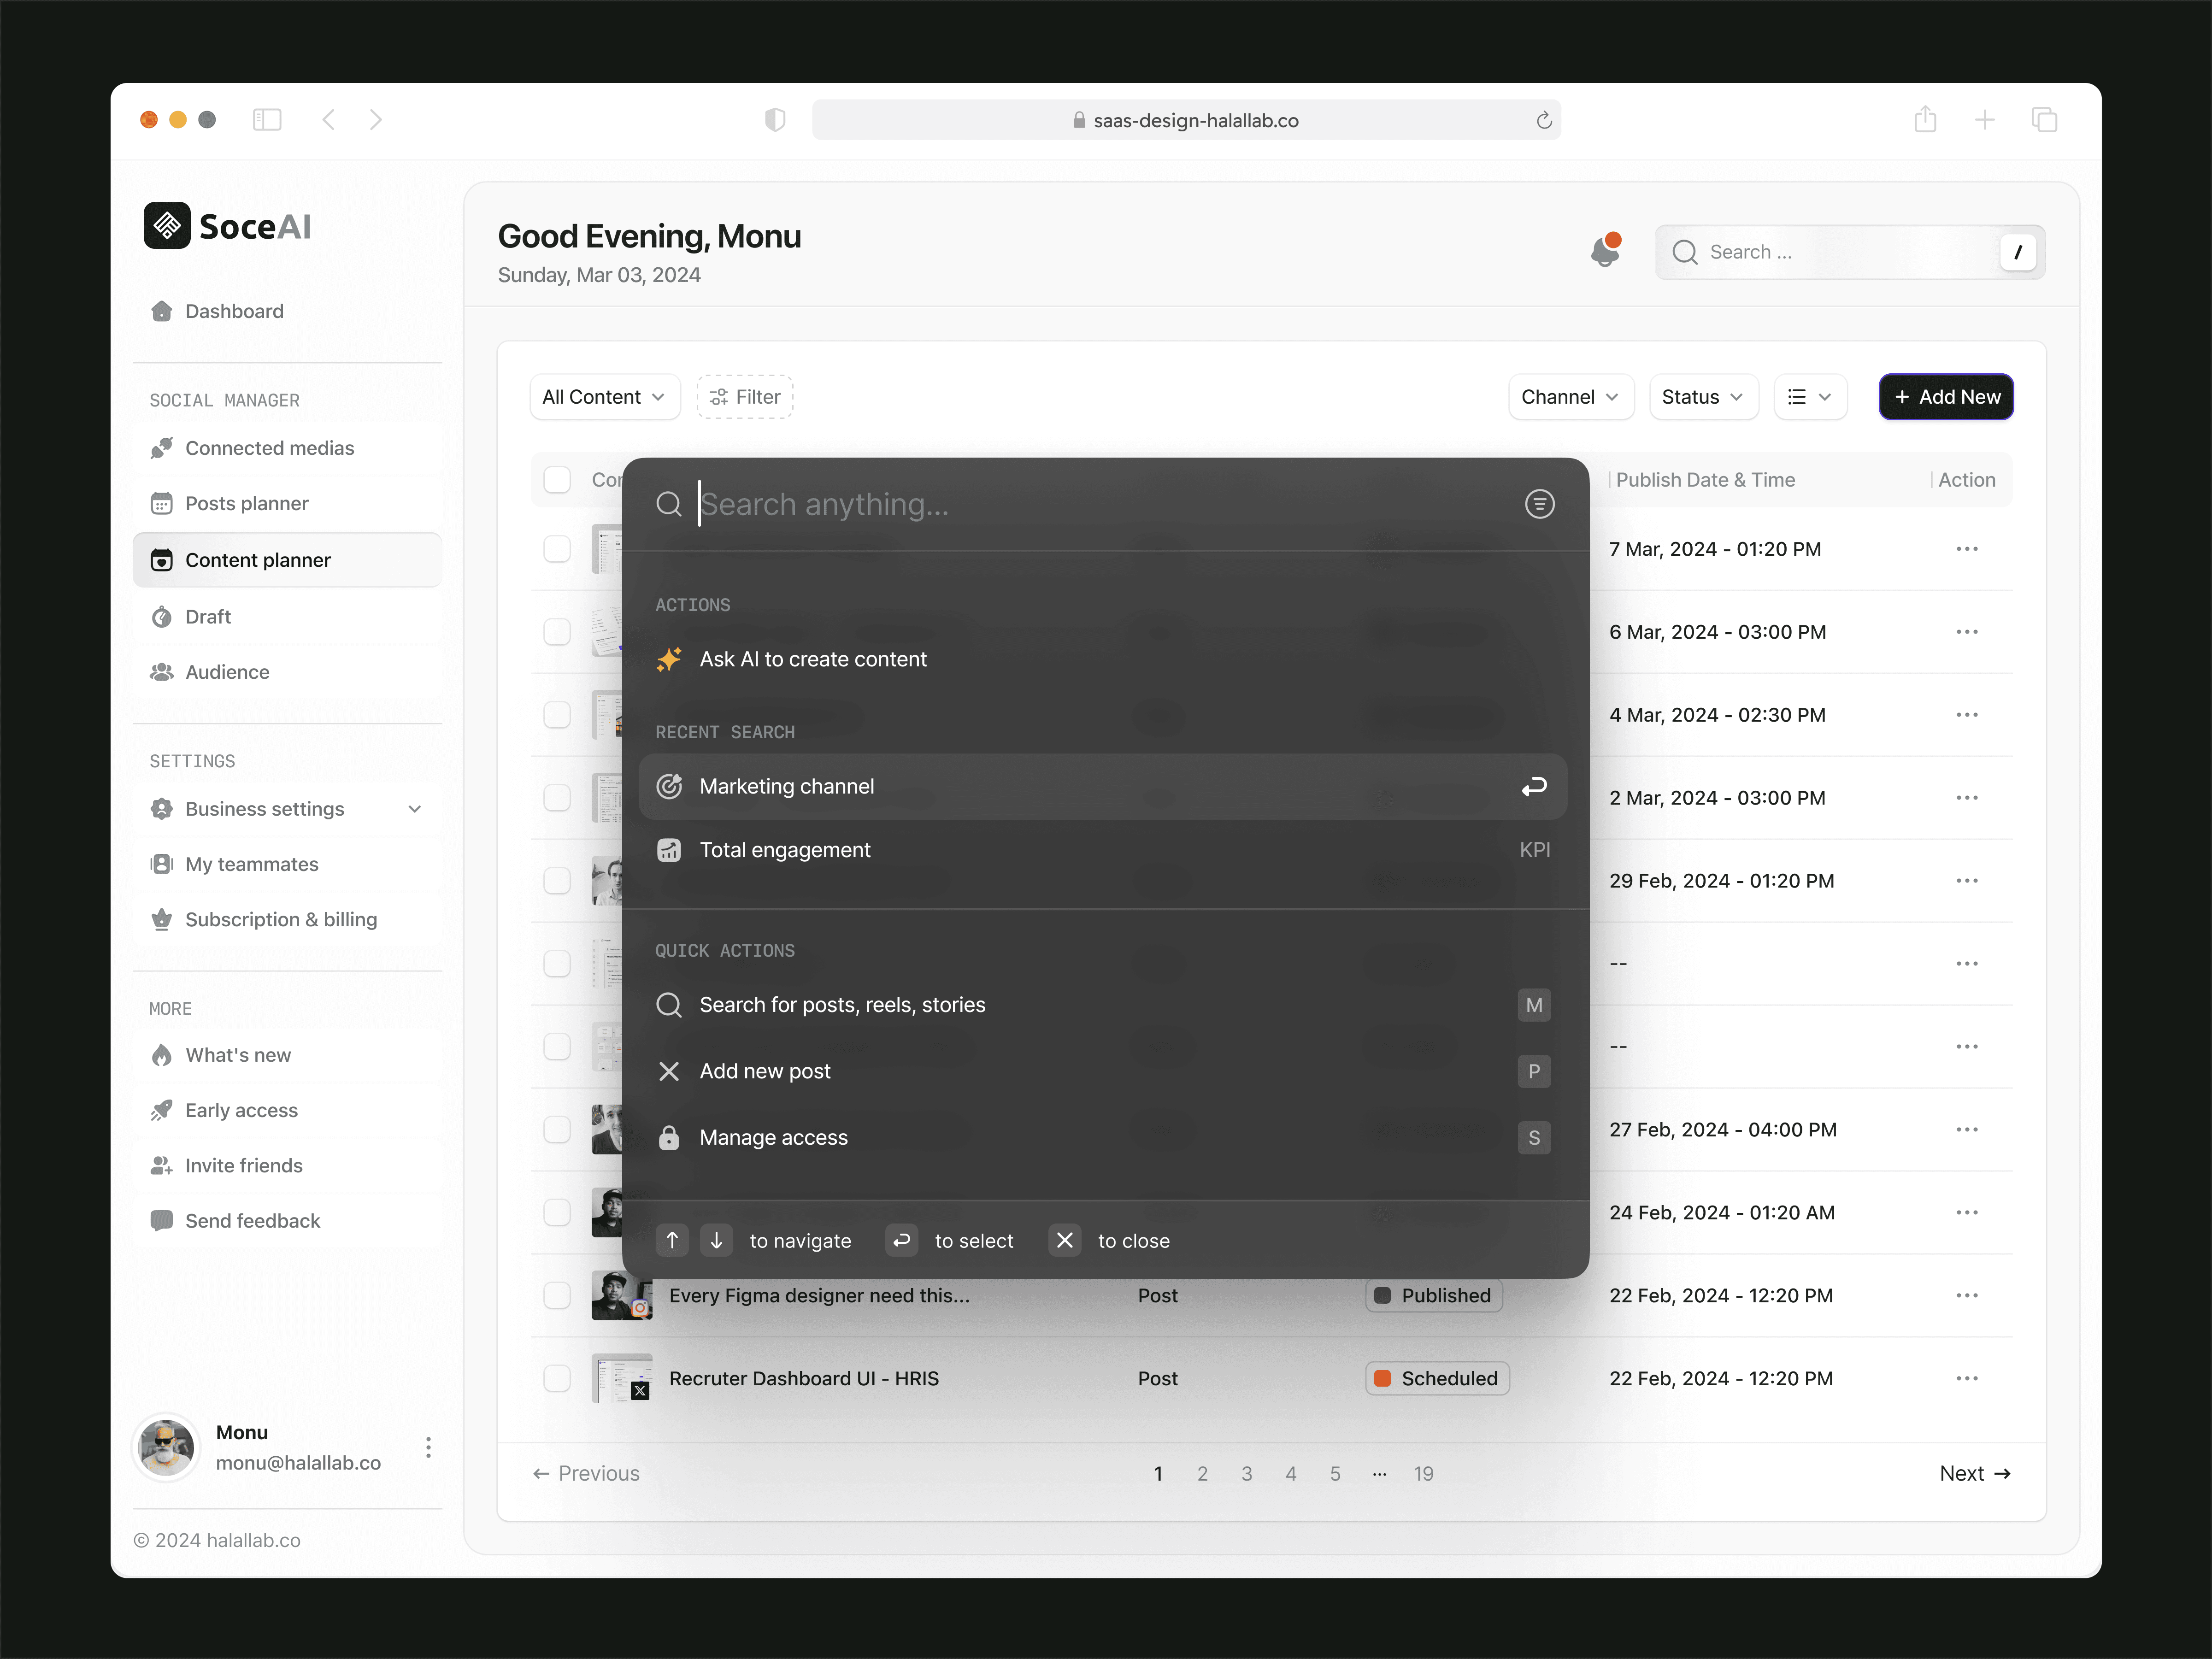Open the All Content dropdown
Viewport: 2212px width, 1659px height.
[604, 397]
